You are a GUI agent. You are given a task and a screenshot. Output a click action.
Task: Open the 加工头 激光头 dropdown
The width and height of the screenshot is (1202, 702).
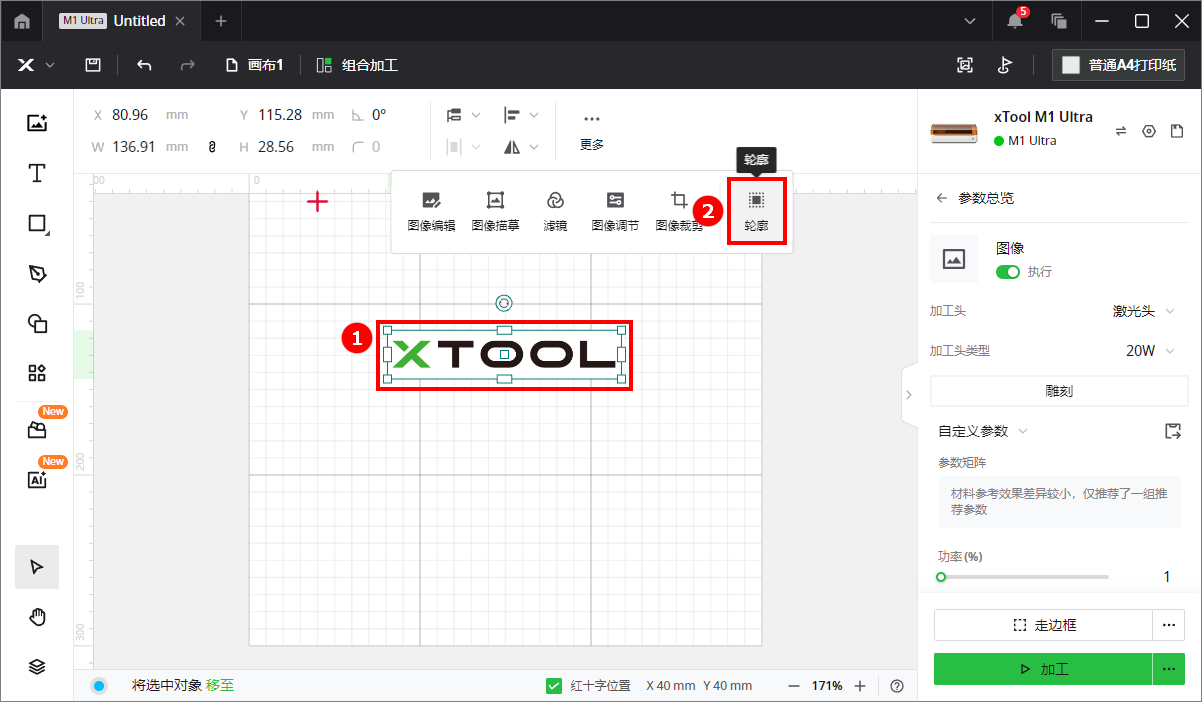click(1144, 311)
